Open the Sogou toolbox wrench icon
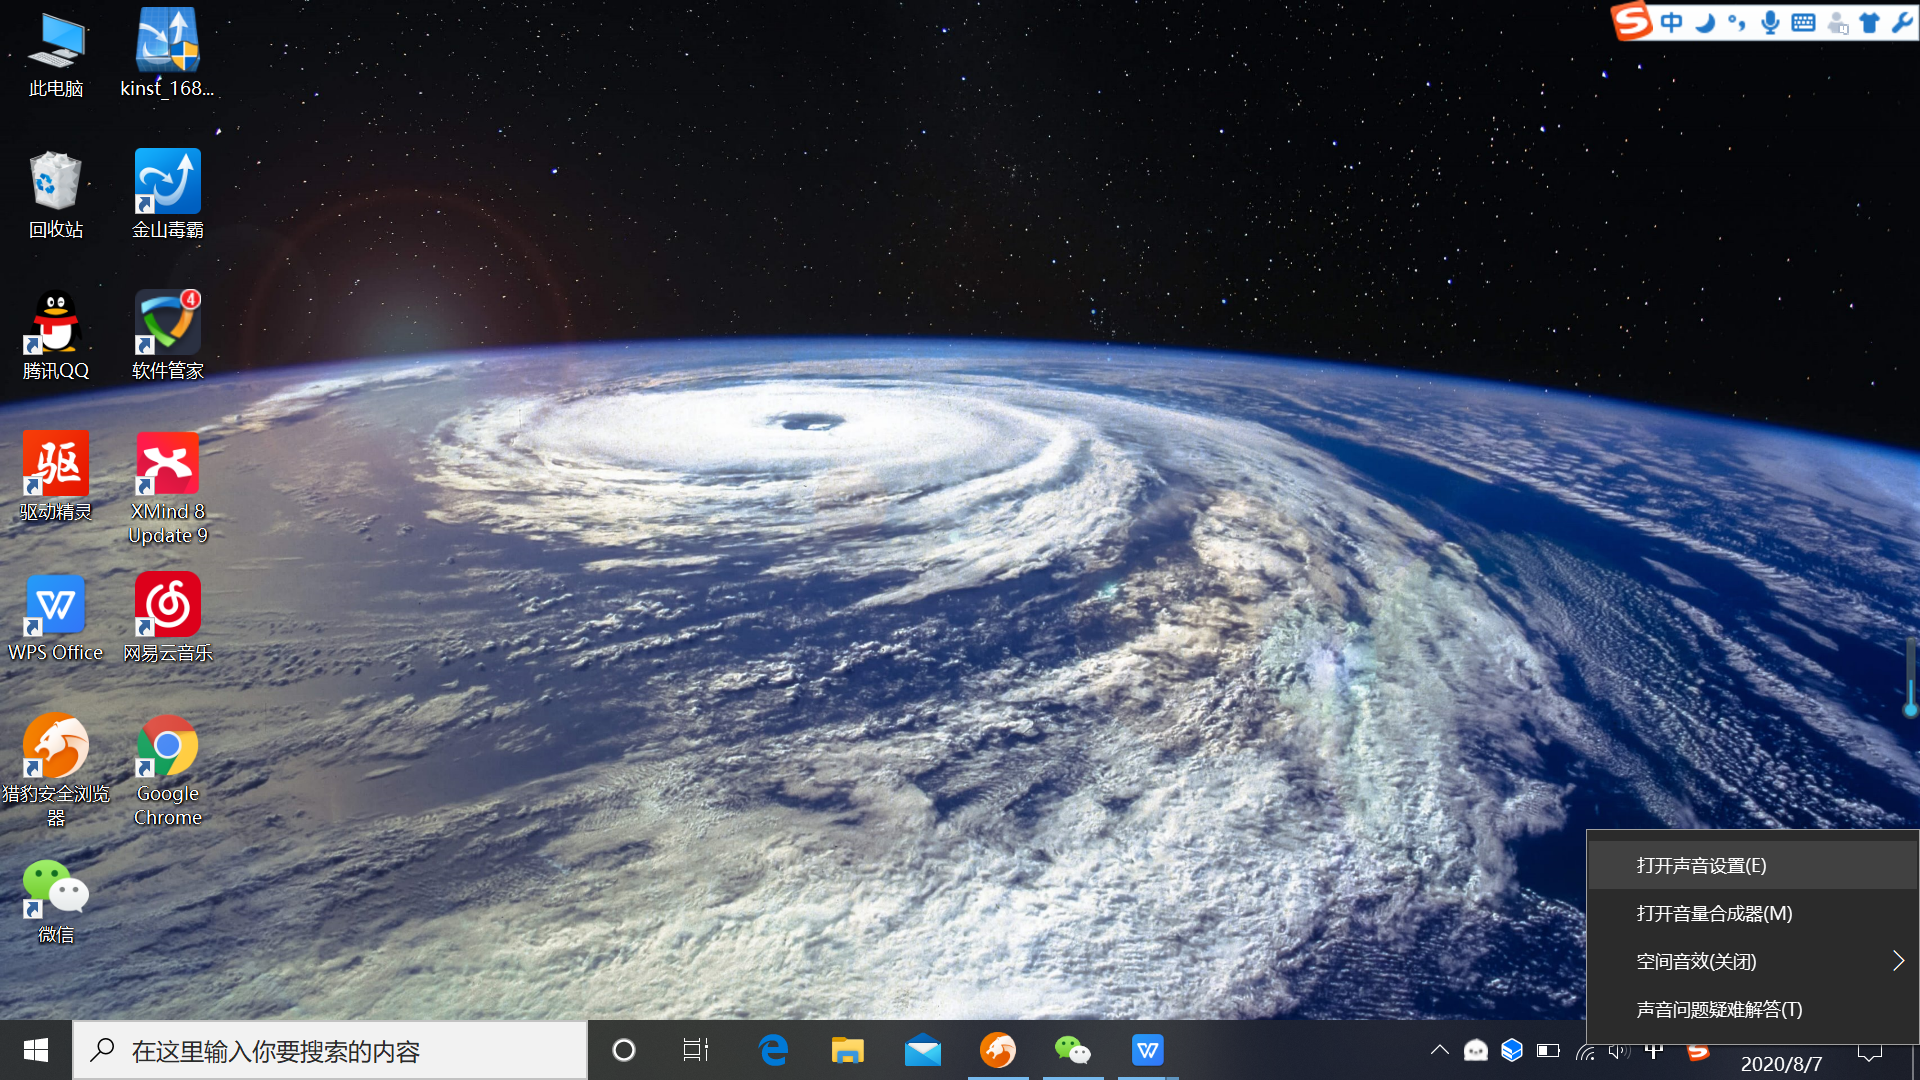The height and width of the screenshot is (1080, 1920). [1902, 22]
